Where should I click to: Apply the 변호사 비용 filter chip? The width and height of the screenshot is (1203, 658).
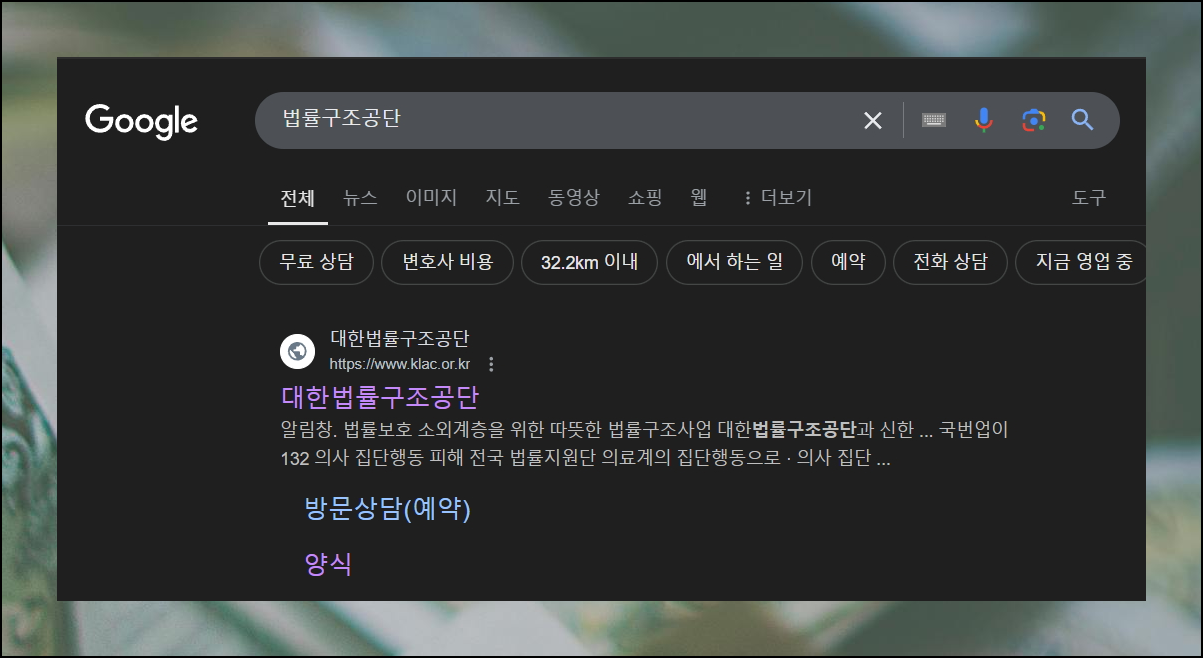[x=447, y=263]
